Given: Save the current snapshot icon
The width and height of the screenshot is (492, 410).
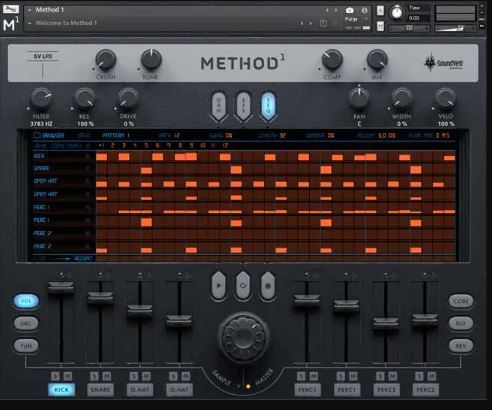Looking at the screenshot, I should pyautogui.click(x=323, y=23).
